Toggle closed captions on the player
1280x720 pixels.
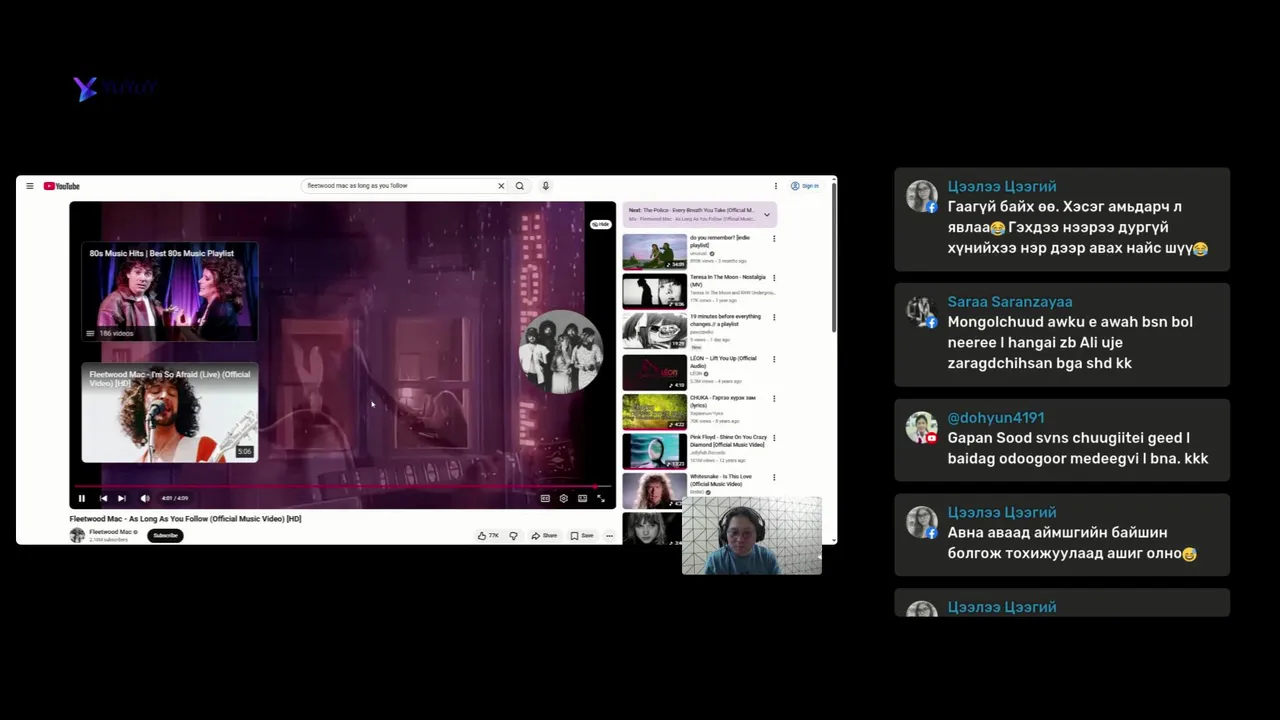[x=545, y=498]
